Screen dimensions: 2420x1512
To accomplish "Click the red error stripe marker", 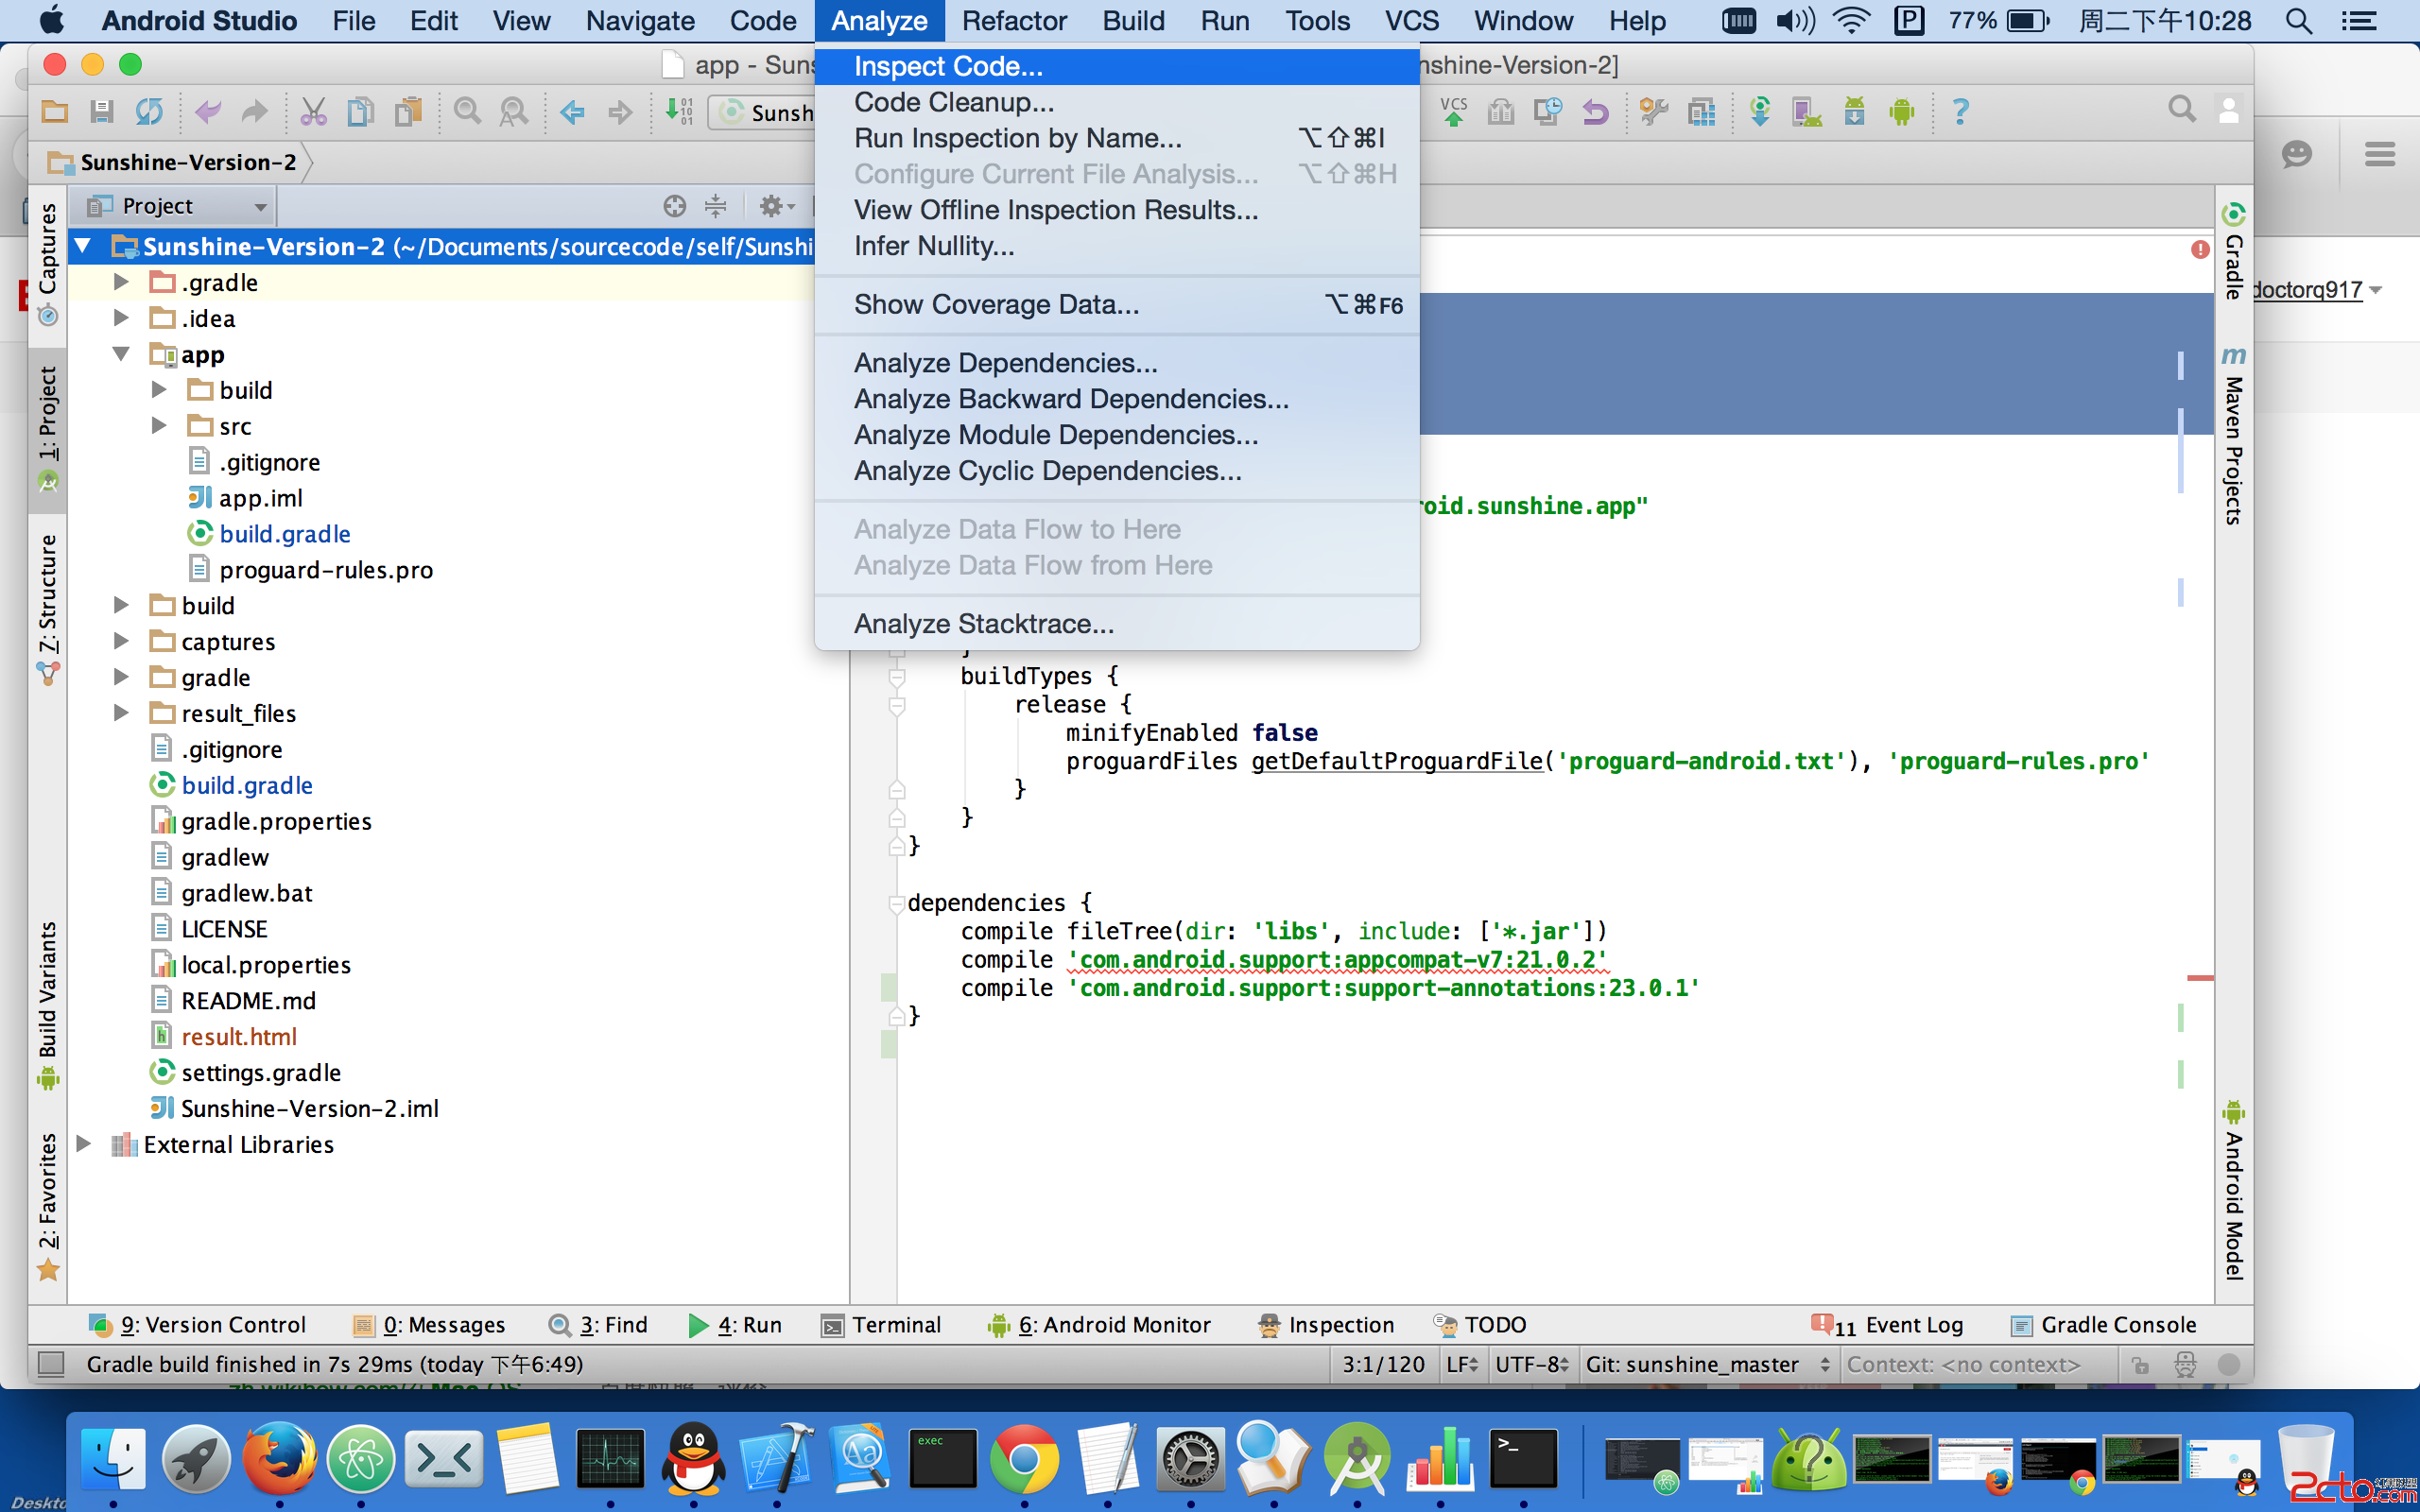I will [x=2199, y=977].
